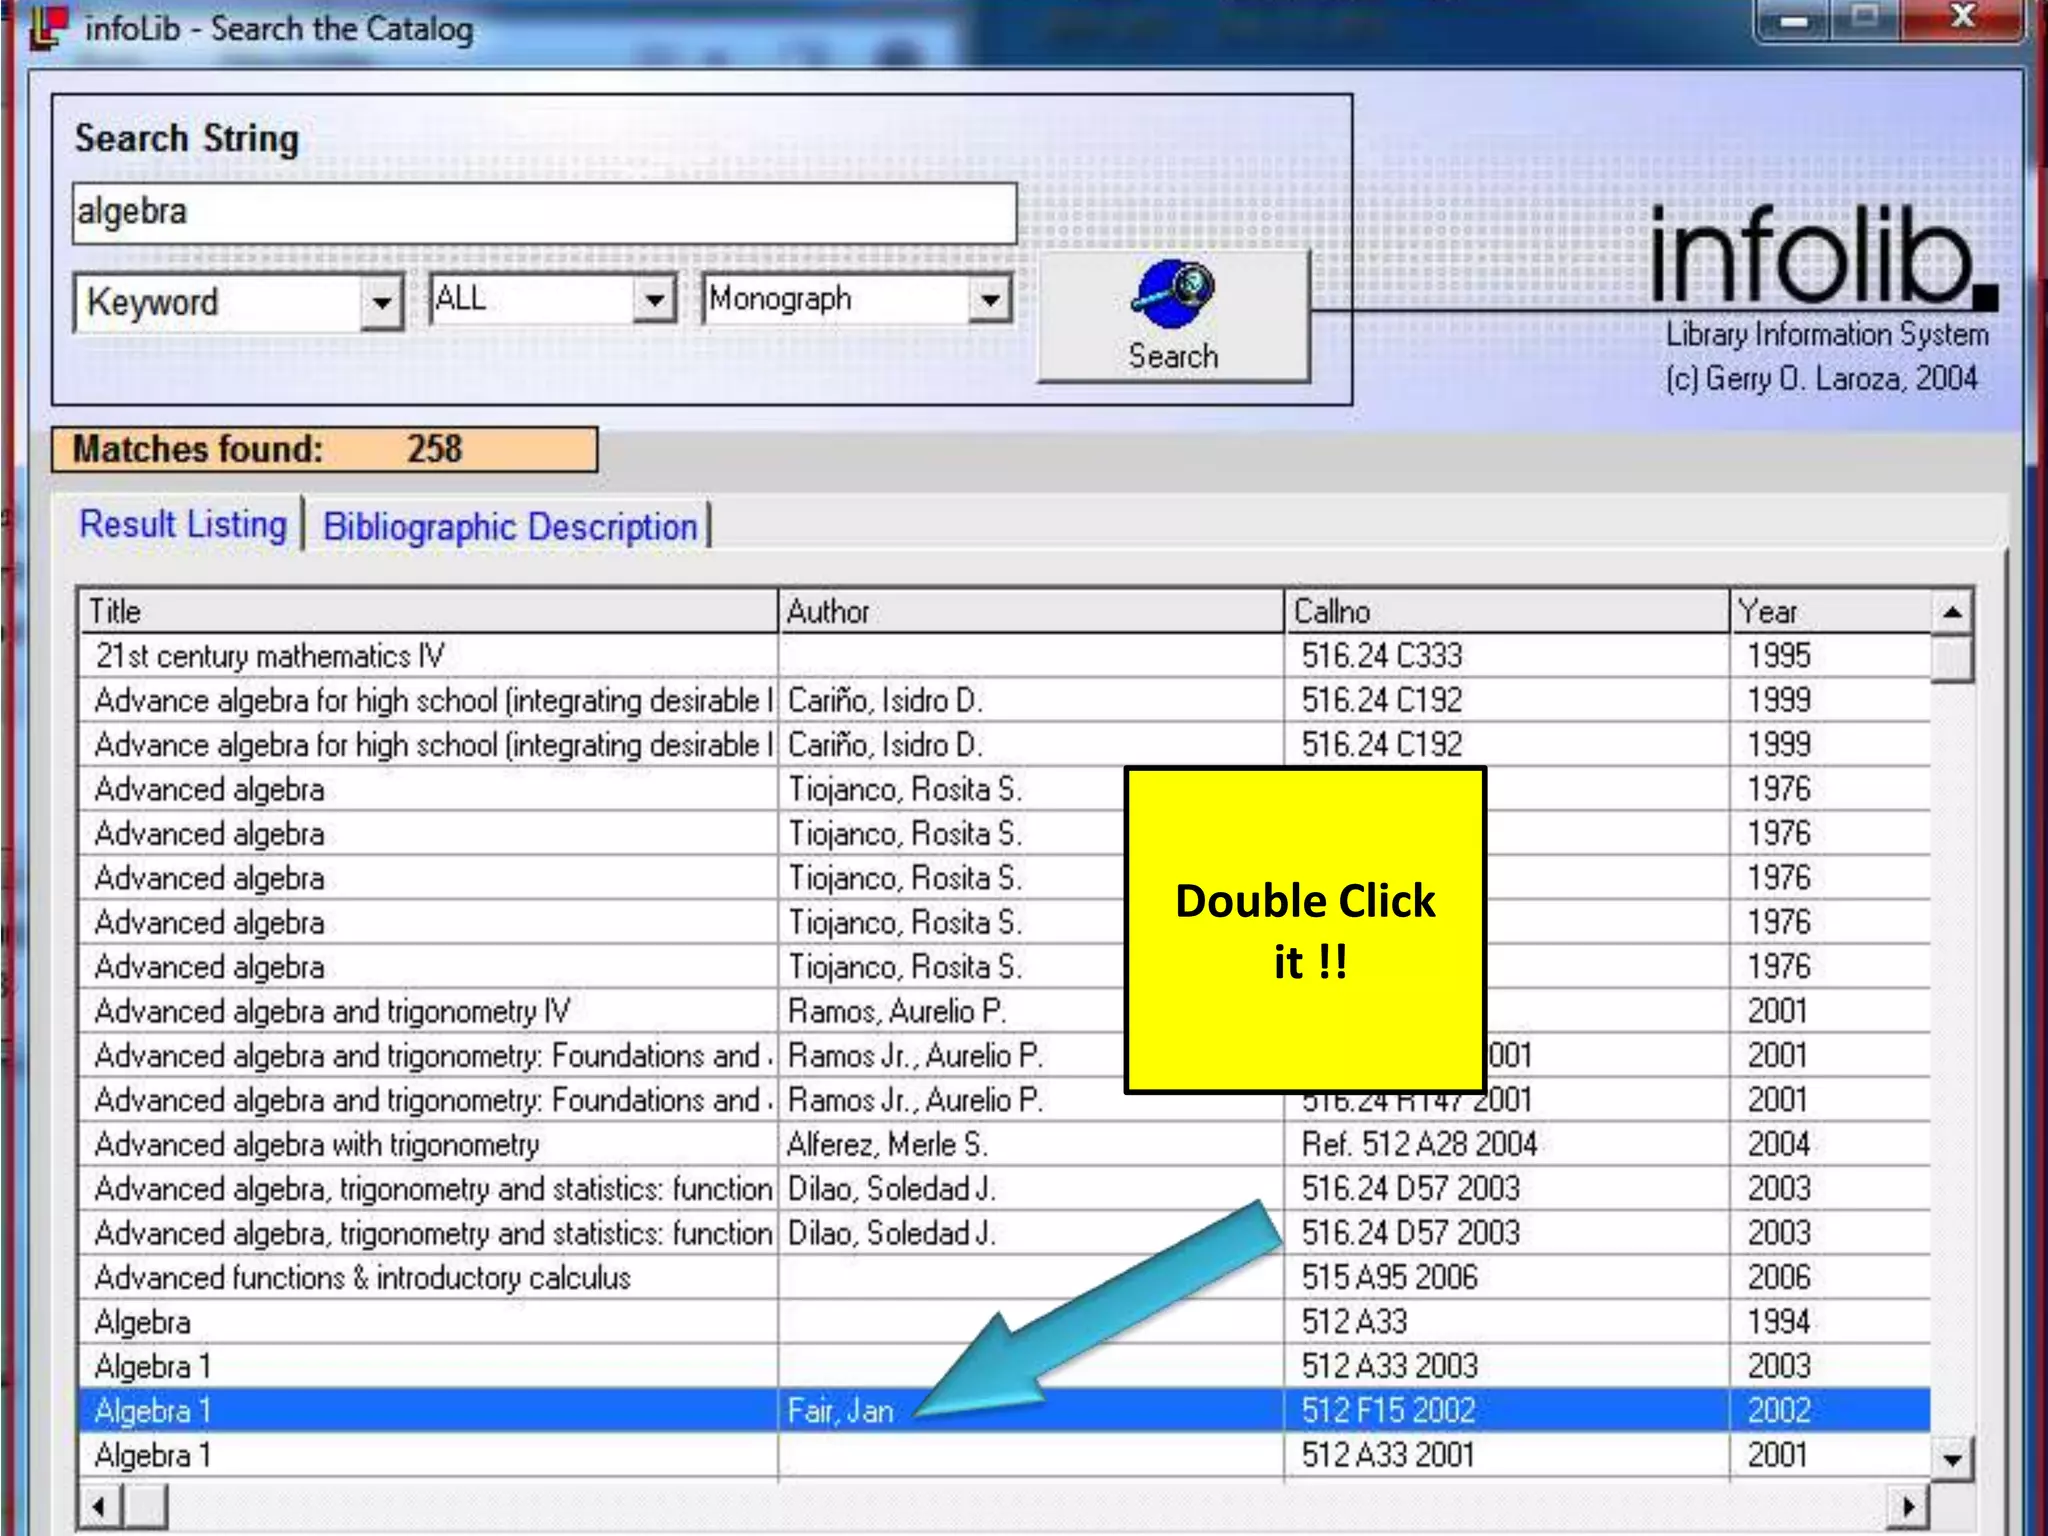The height and width of the screenshot is (1536, 2048).
Task: Minimize the infoLib window
Action: pos(1793,20)
